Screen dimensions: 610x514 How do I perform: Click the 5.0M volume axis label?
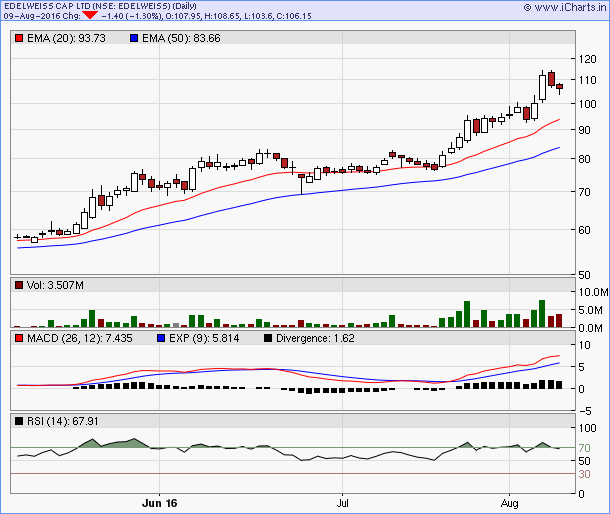(591, 310)
